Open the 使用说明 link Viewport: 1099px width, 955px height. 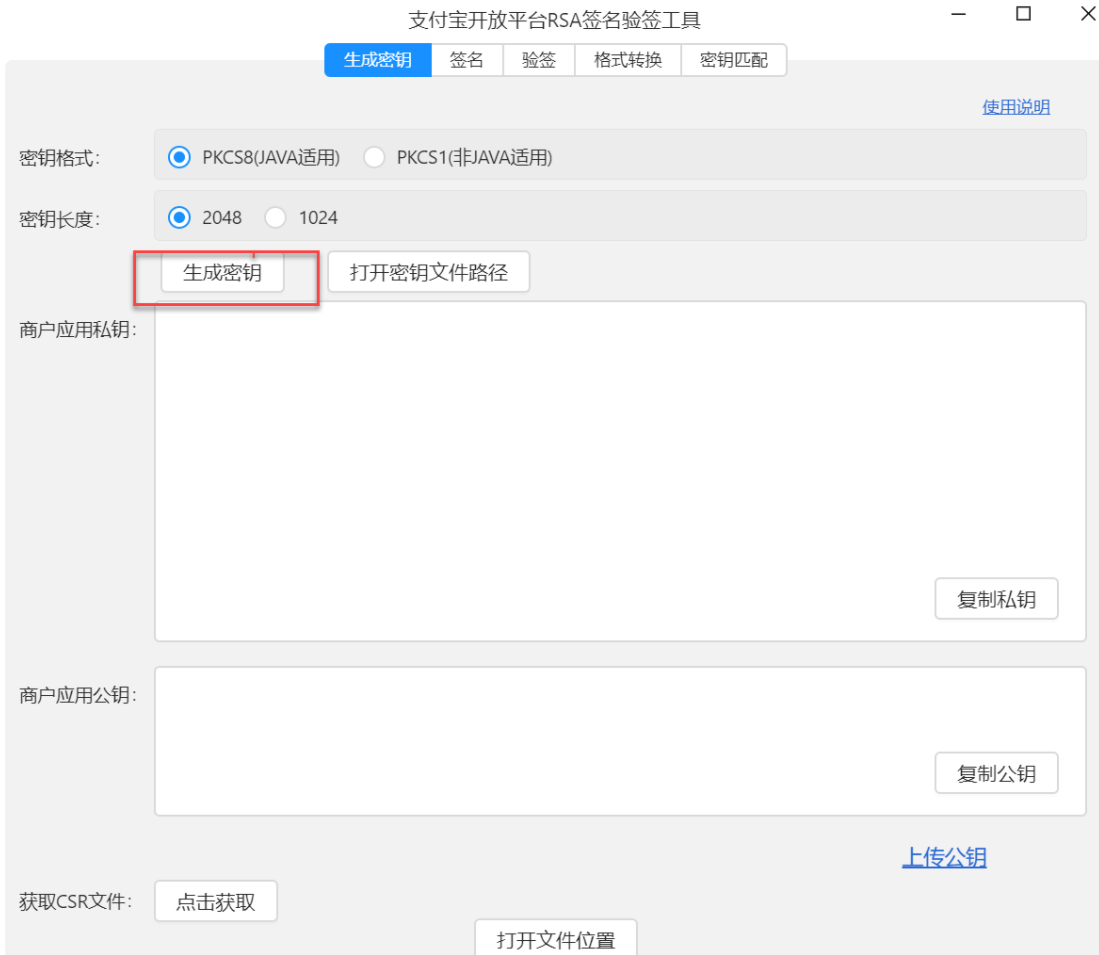pos(1016,108)
